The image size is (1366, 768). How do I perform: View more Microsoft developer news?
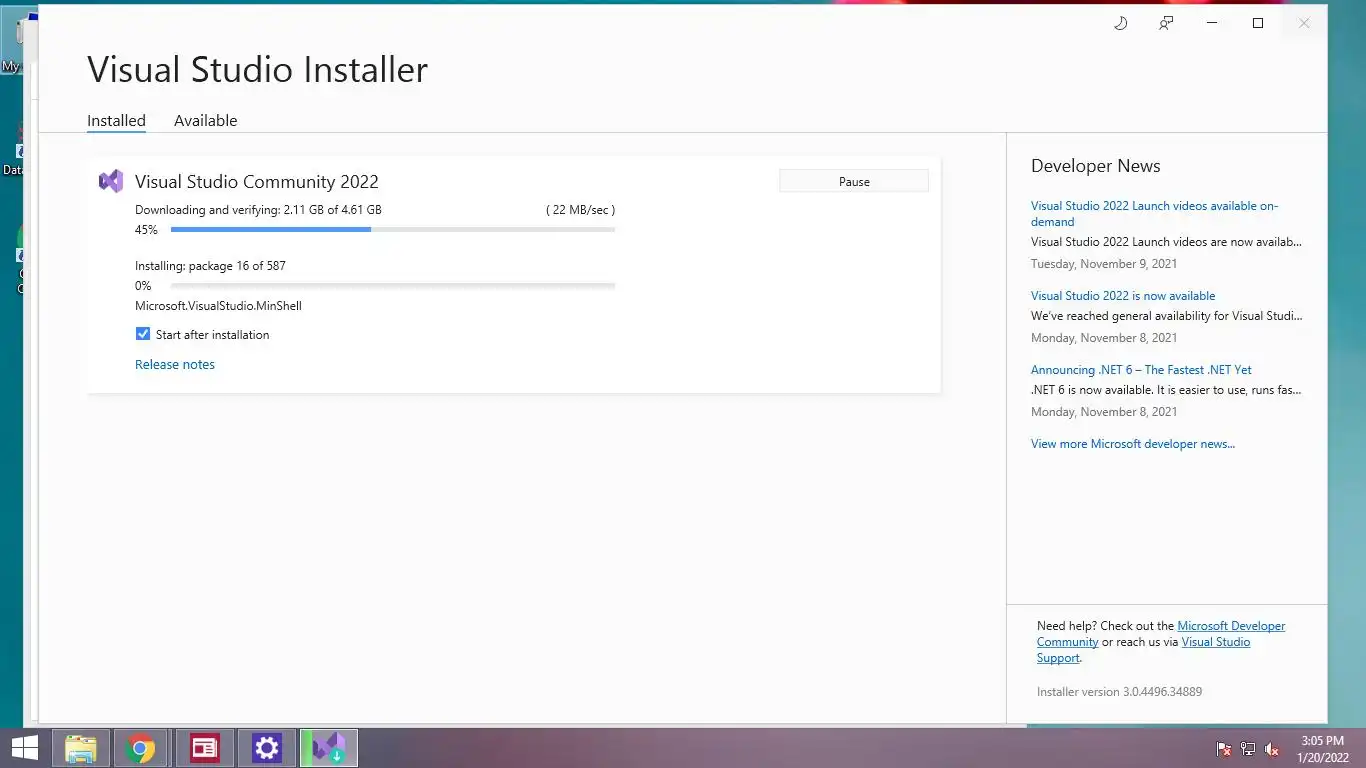(x=1133, y=444)
